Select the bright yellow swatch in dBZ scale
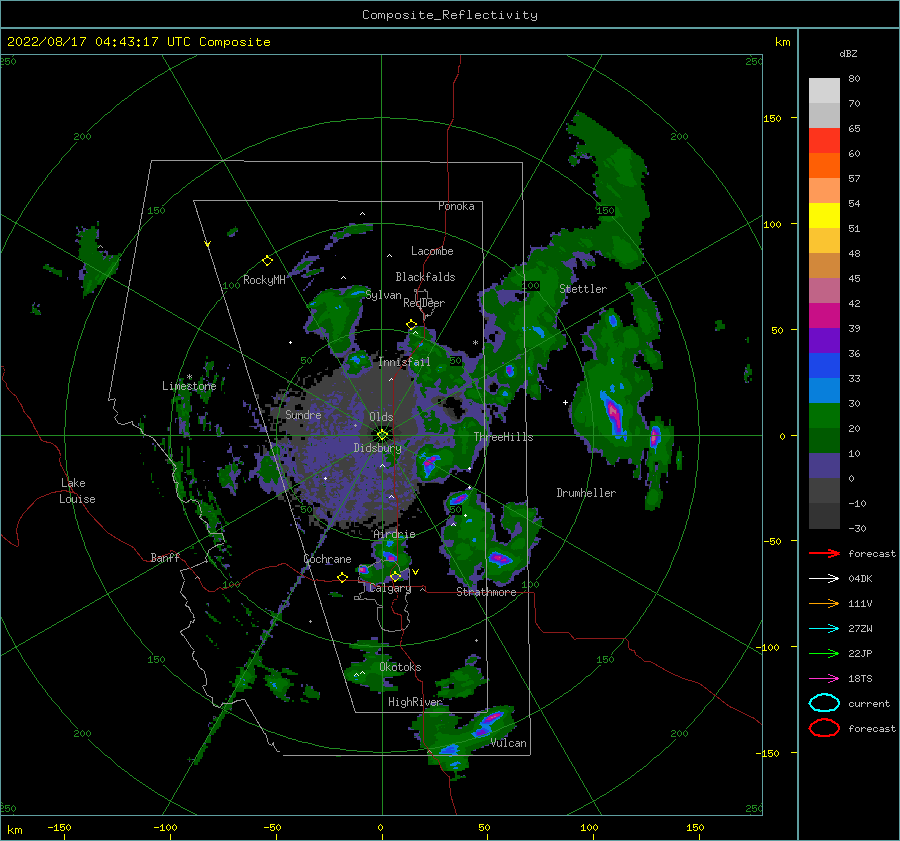Image resolution: width=900 pixels, height=841 pixels. (x=824, y=215)
